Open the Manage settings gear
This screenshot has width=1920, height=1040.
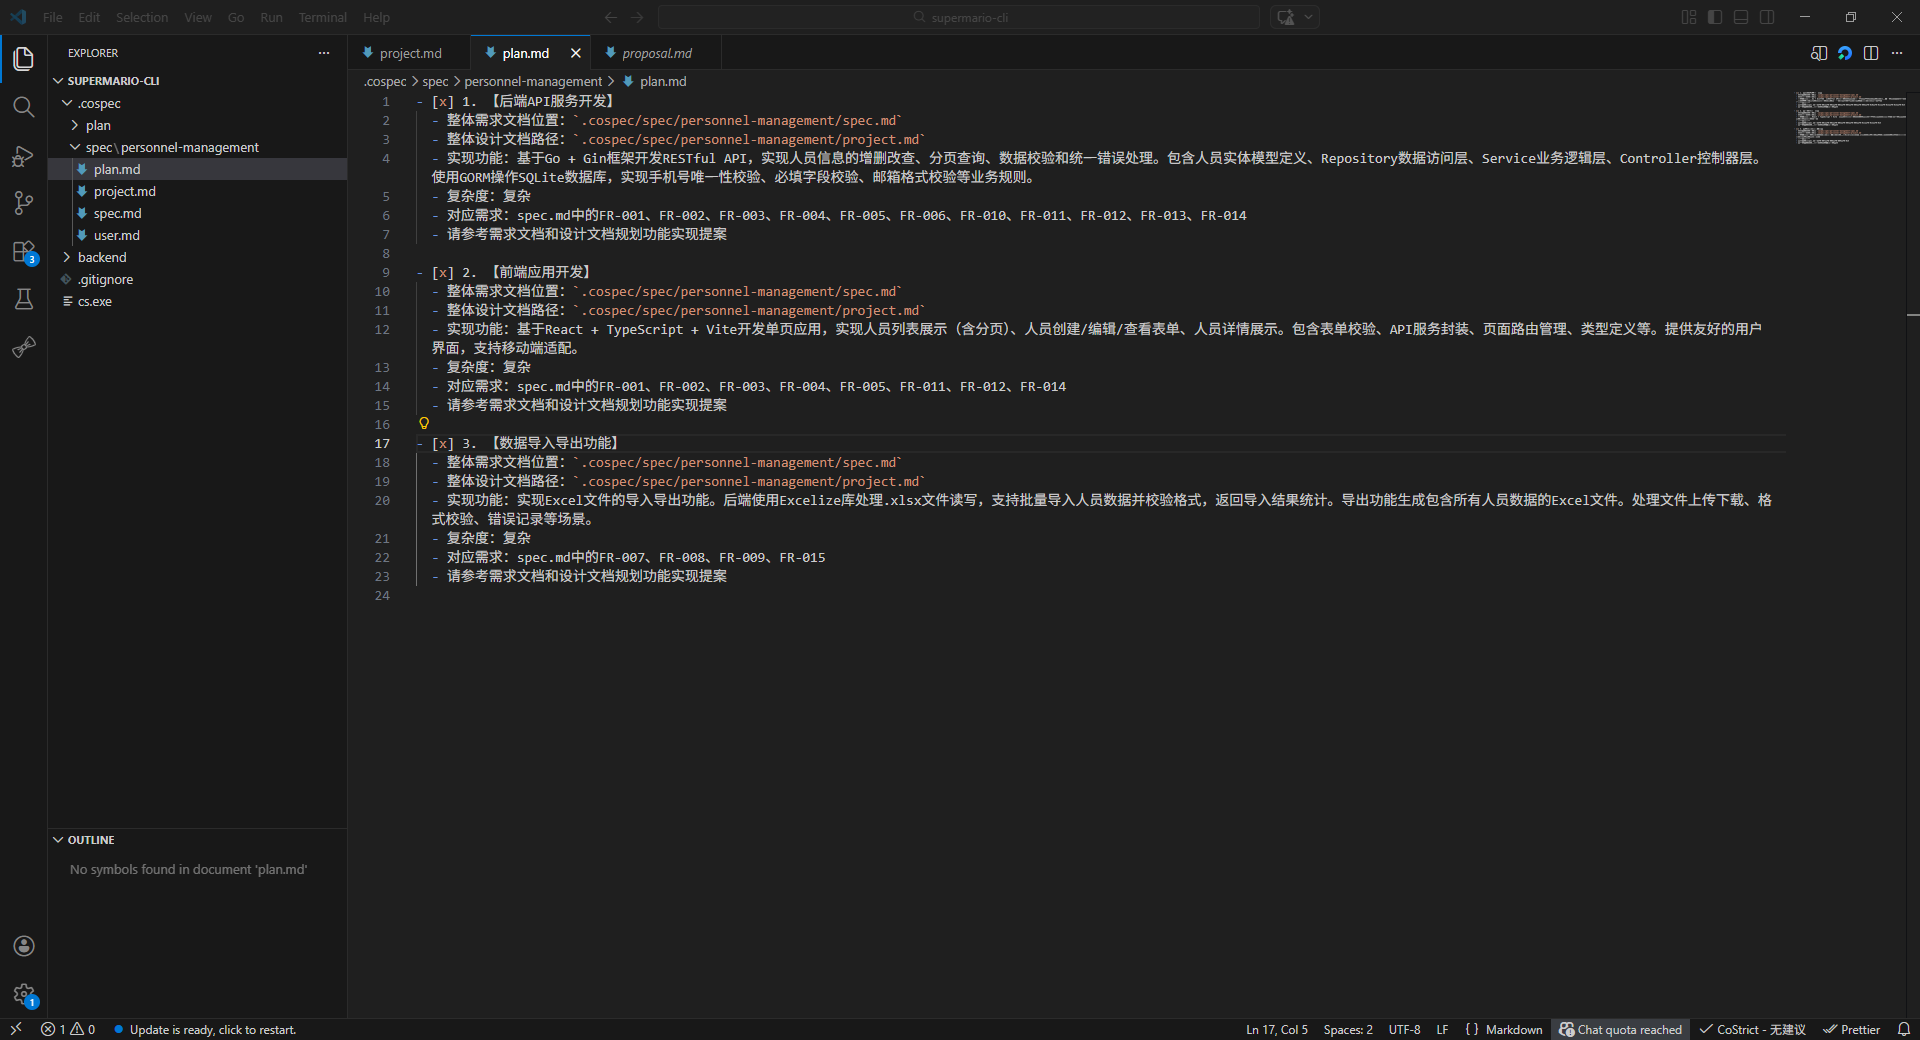click(x=24, y=994)
